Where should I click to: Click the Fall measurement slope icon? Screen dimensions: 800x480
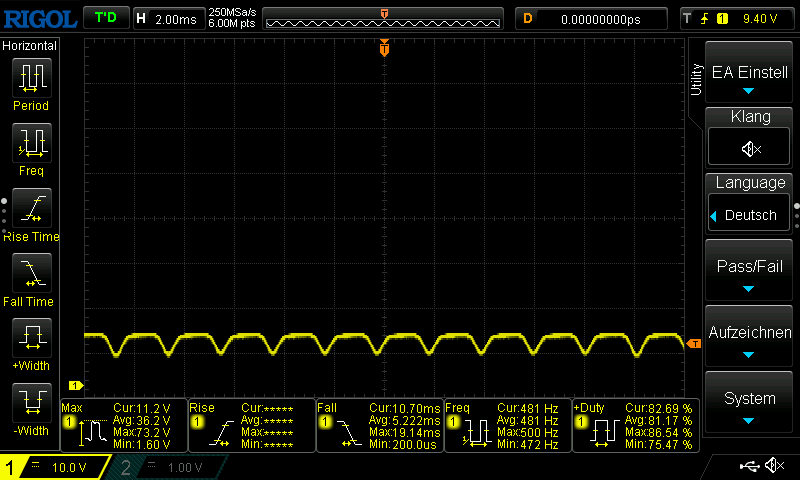(348, 433)
